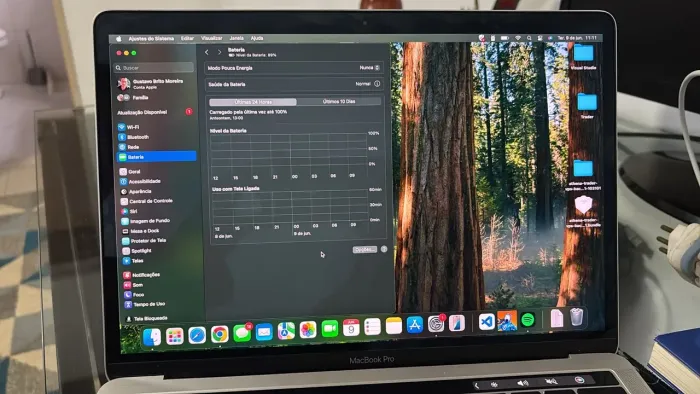Viewport: 700px width, 394px height.
Task: Select Spotlight in the sidebar
Action: 160,250
